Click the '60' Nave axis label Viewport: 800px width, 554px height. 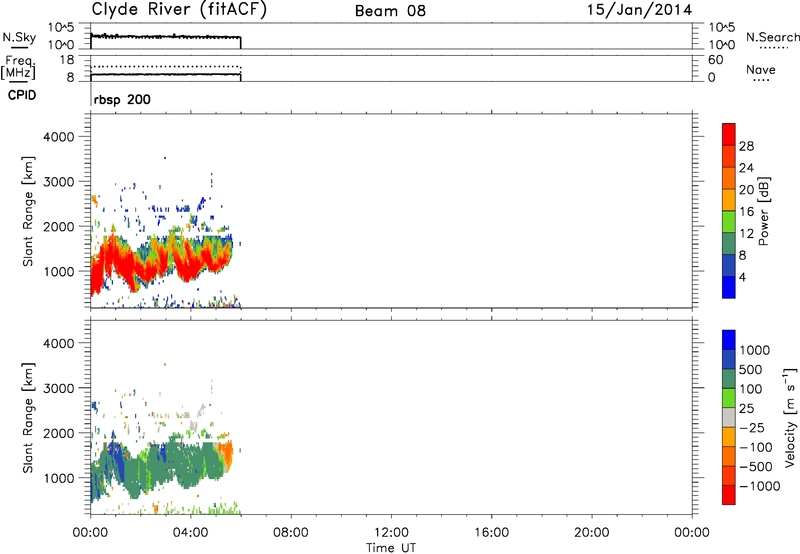(x=716, y=60)
